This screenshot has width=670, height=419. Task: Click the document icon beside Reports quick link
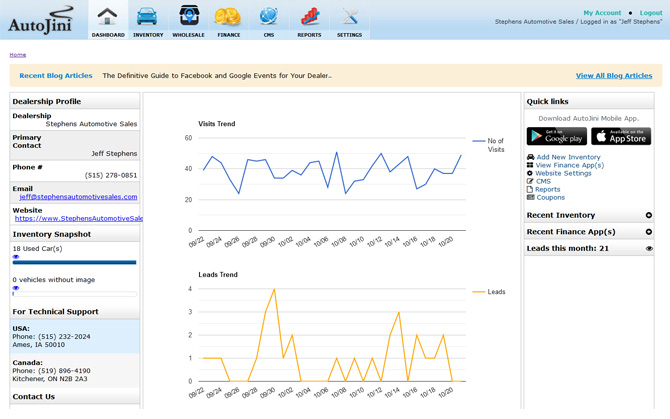click(530, 189)
